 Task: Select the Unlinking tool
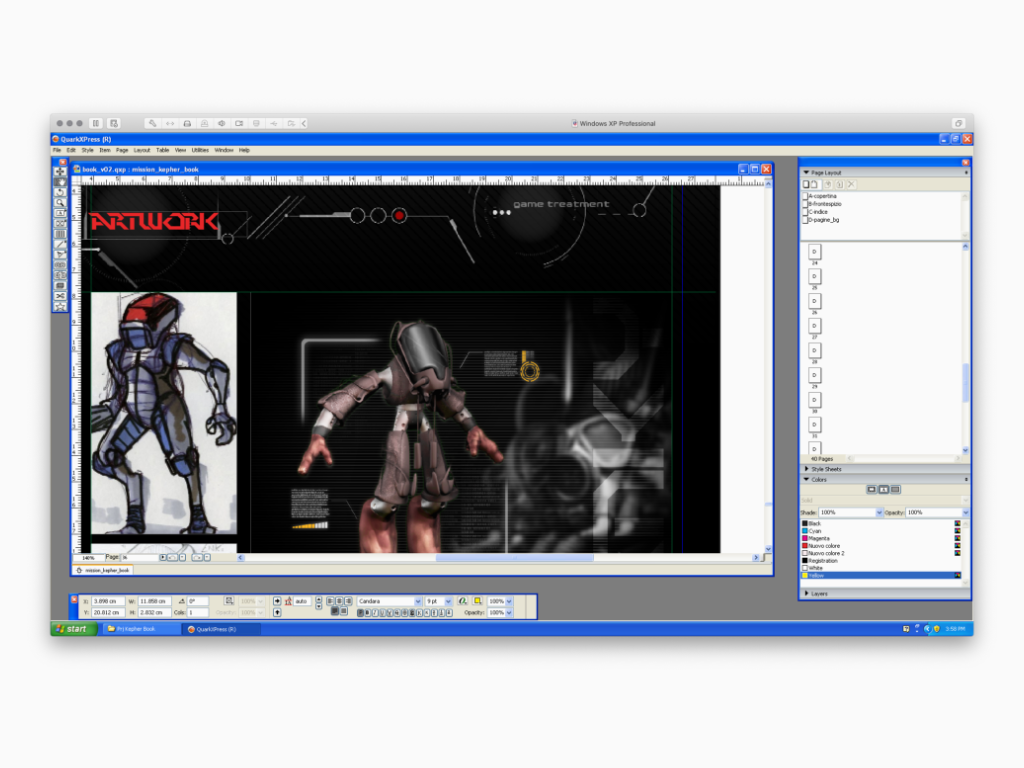[60, 276]
